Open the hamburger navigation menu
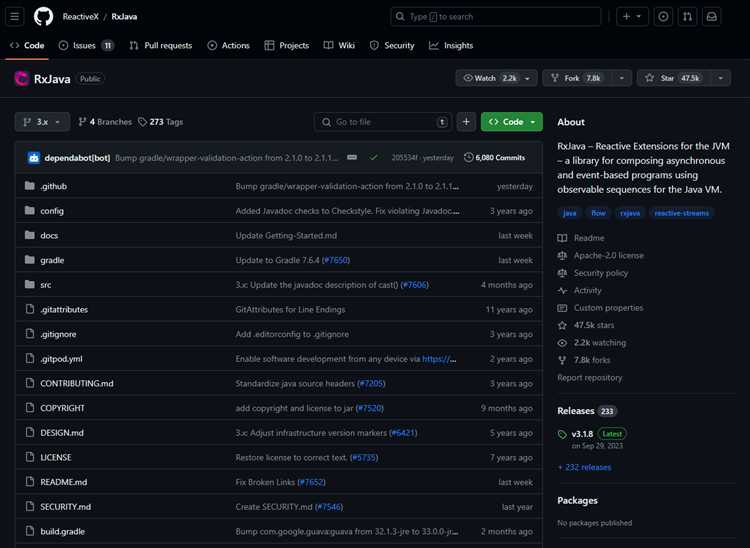This screenshot has height=548, width=750. [15, 17]
